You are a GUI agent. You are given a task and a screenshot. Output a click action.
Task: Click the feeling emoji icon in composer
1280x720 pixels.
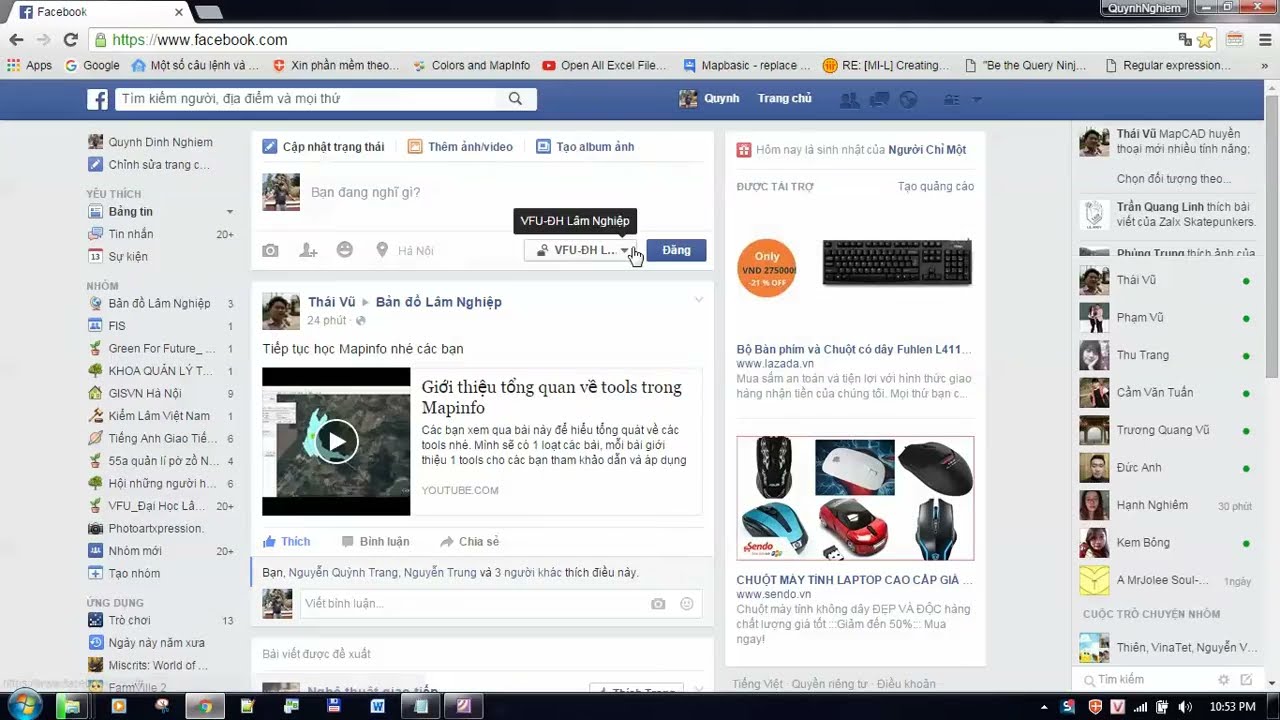point(345,250)
